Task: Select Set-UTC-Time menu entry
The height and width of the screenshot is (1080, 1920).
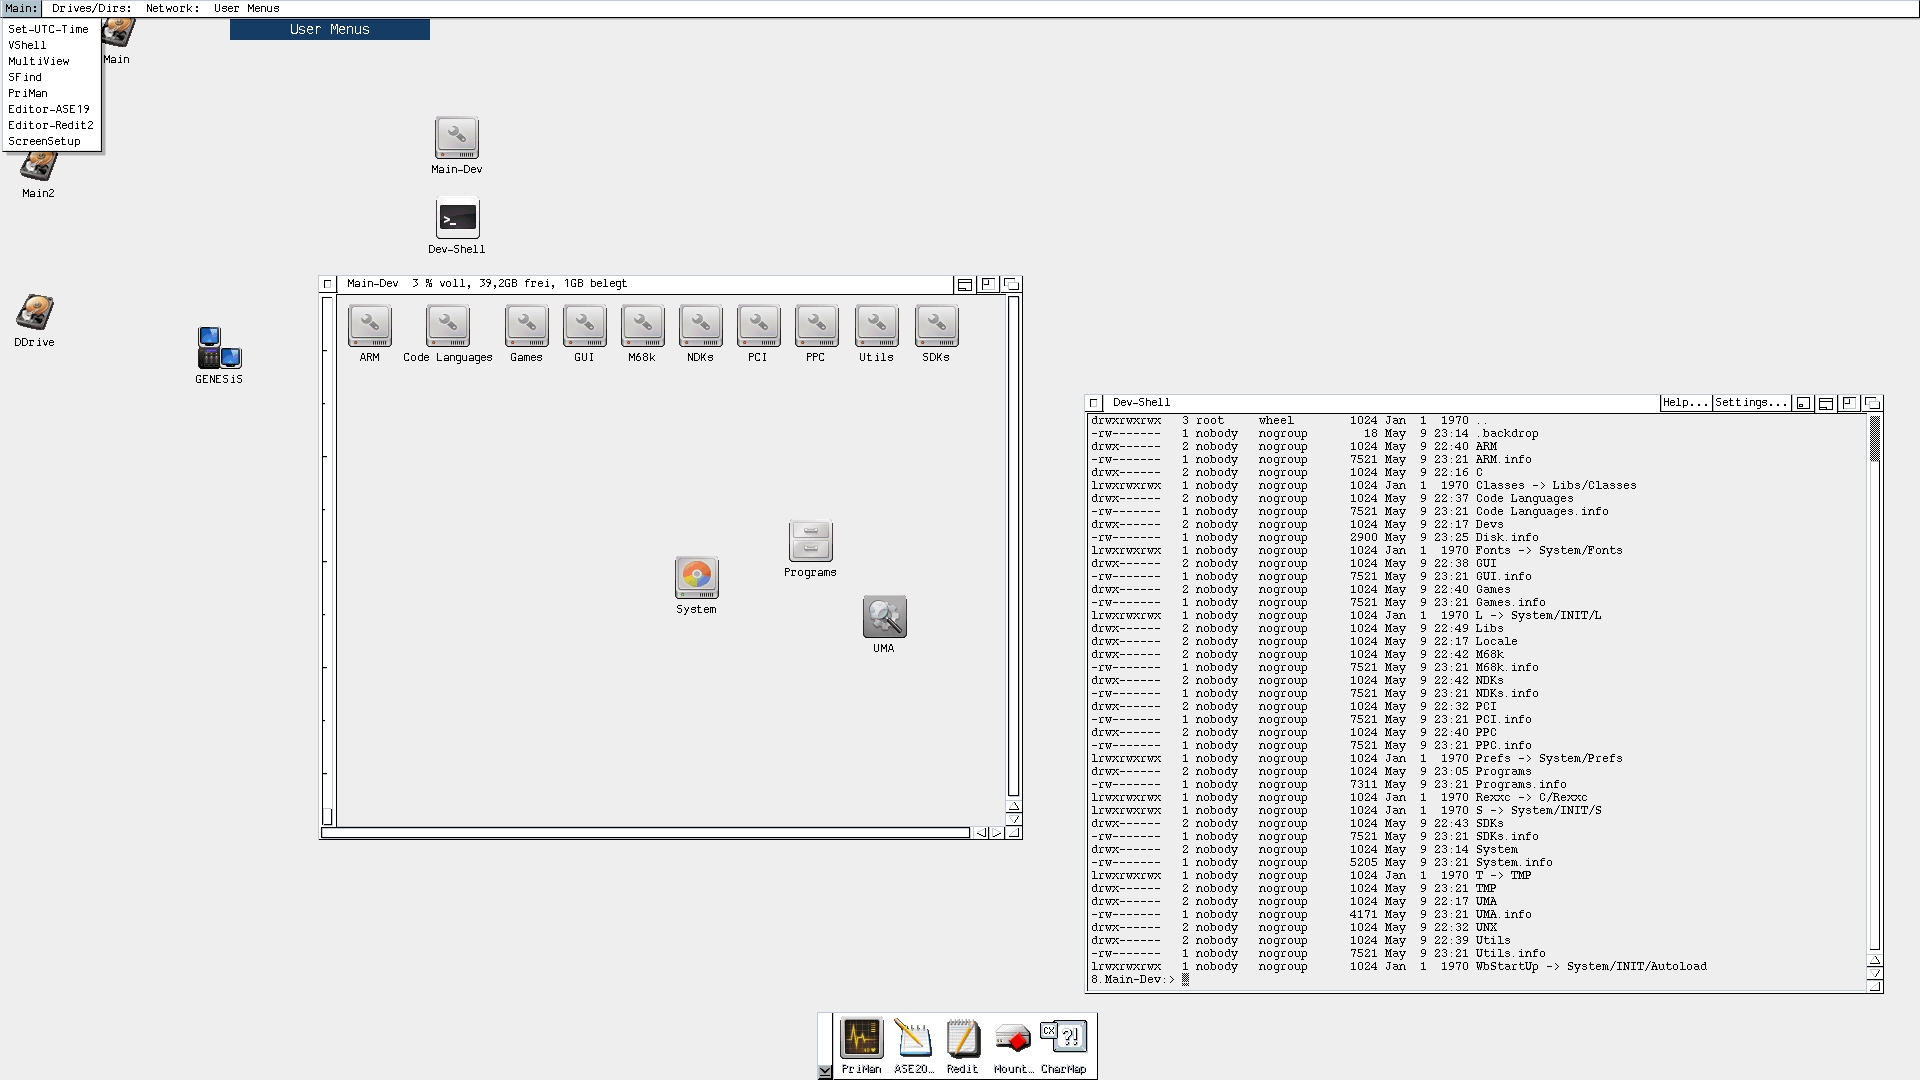Action: tap(48, 29)
